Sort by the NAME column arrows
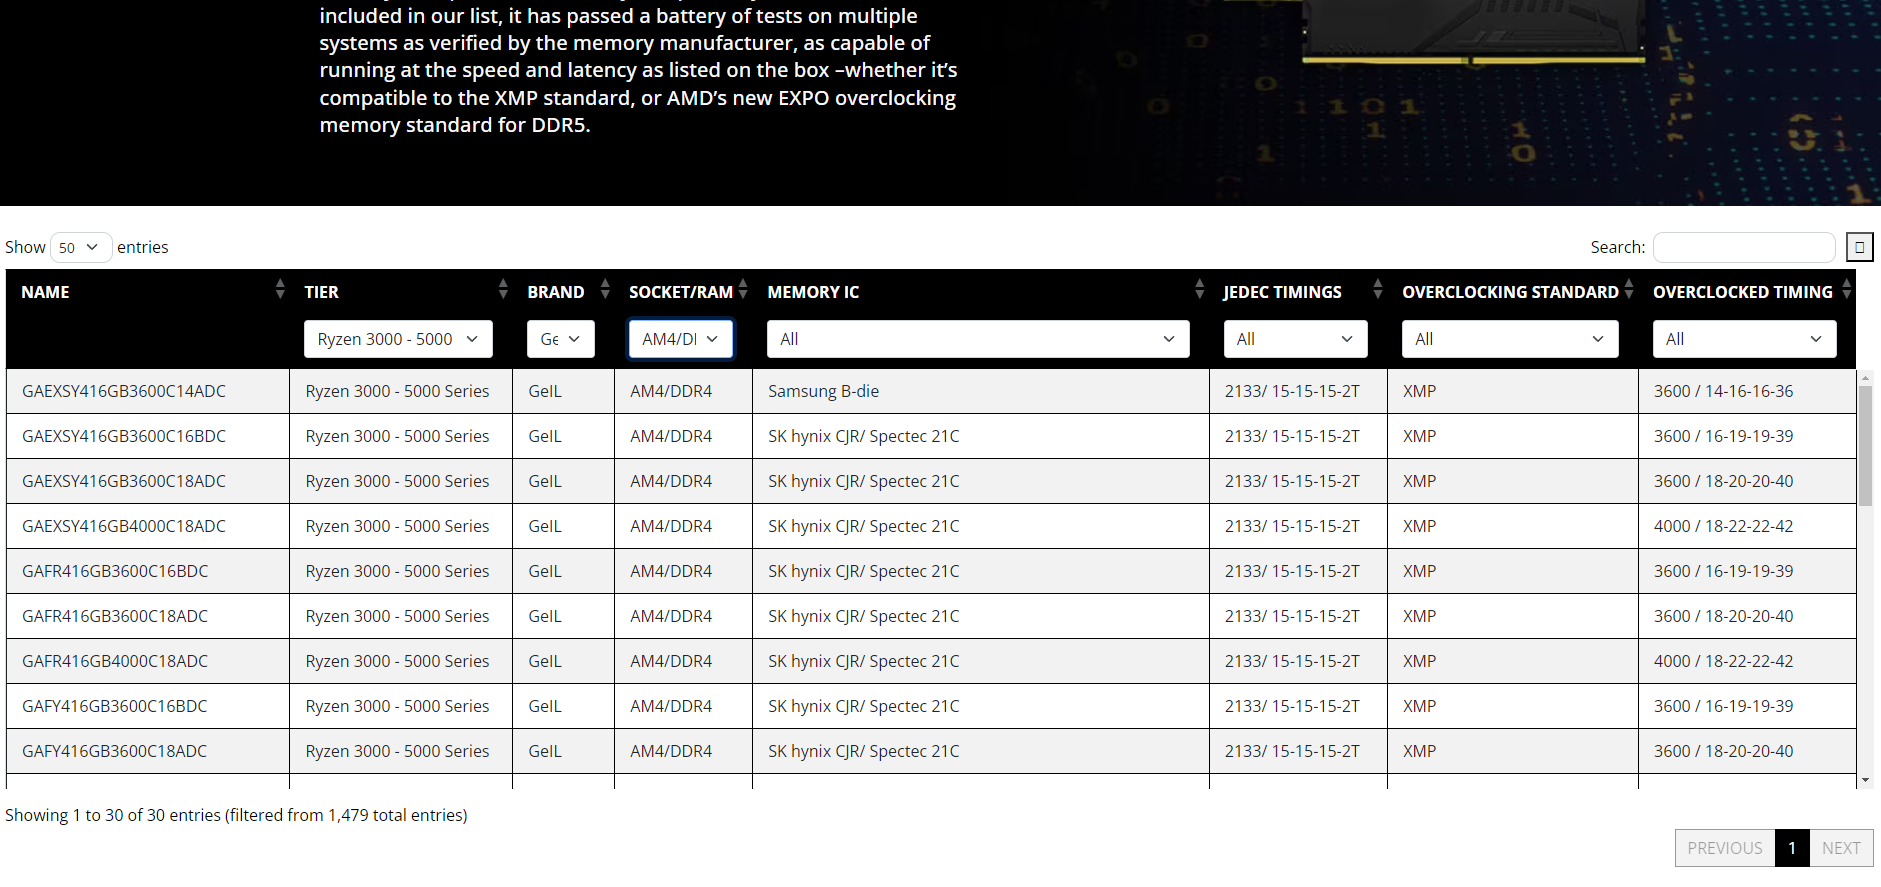This screenshot has height=887, width=1881. [280, 290]
